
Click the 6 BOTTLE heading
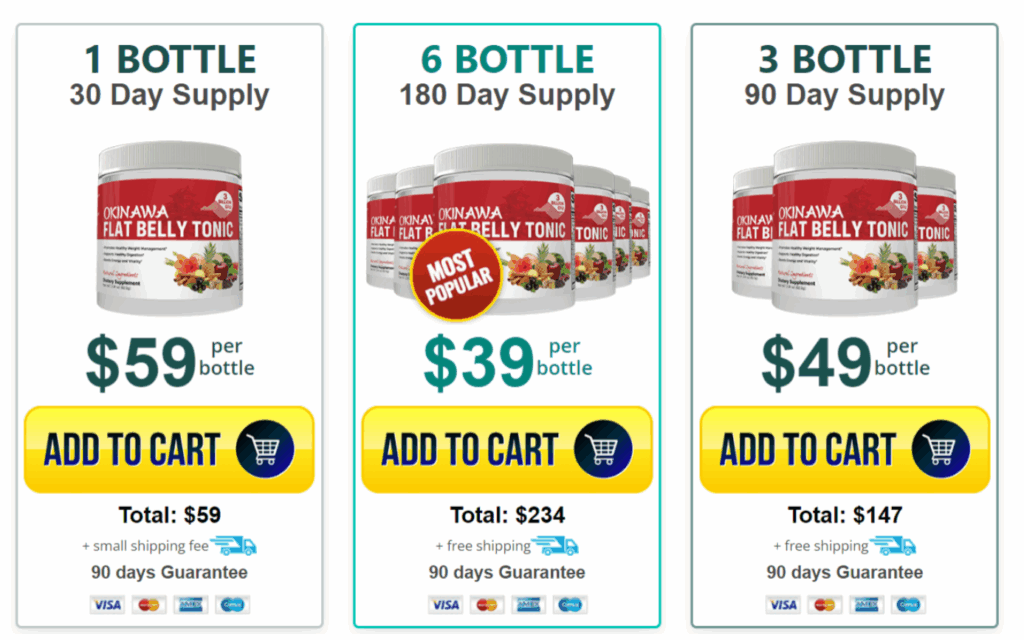tap(507, 59)
